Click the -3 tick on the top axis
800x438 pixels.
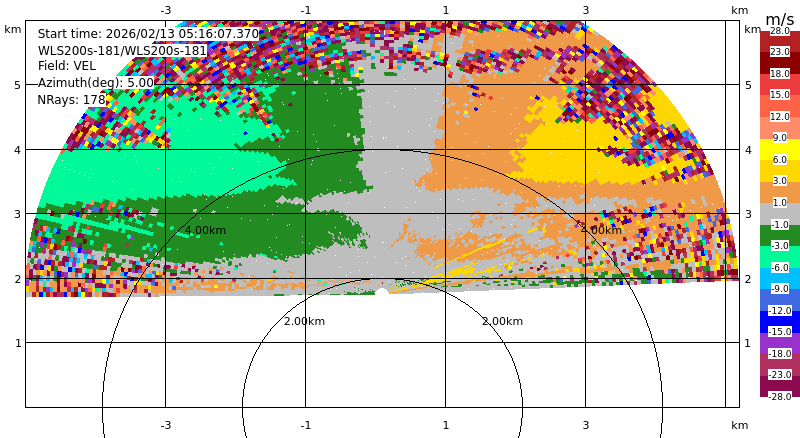click(x=165, y=10)
